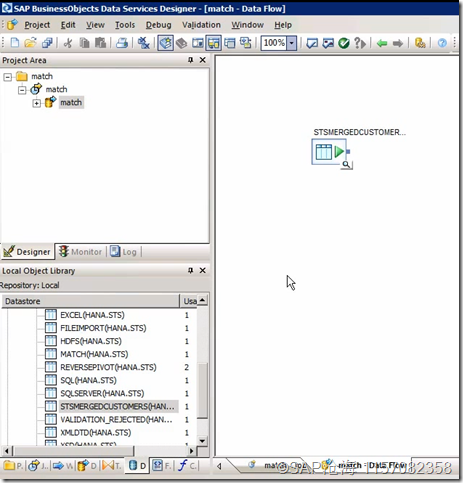Select the HDFS(HANA.STS) table
The width and height of the screenshot is (463, 483).
pyautogui.click(x=91, y=341)
